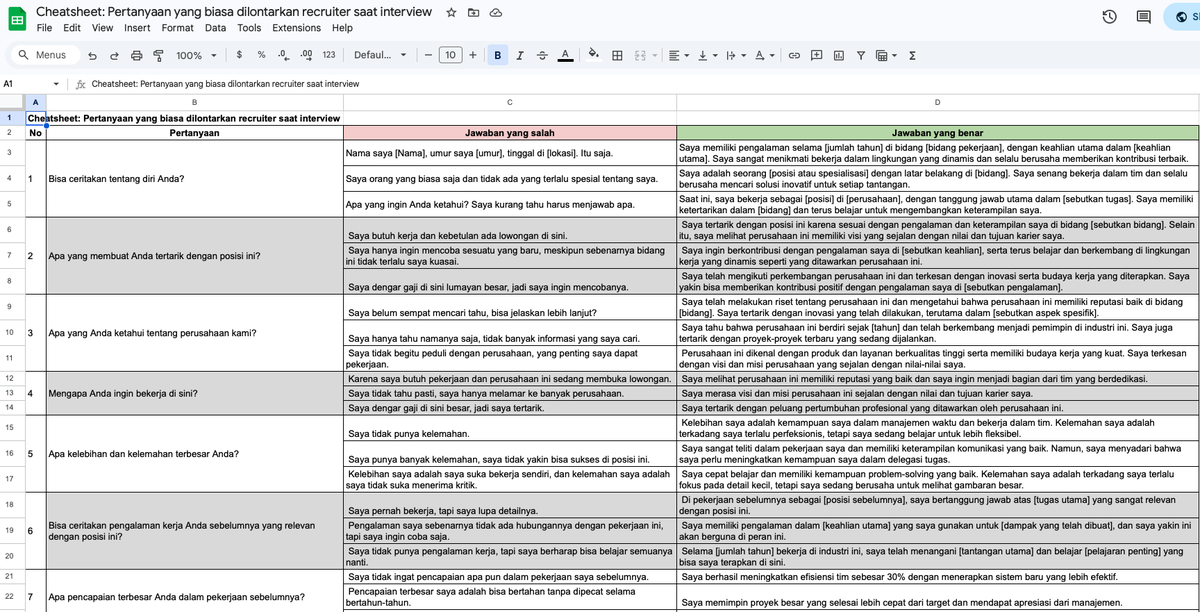
Task: Open the Data menu
Action: (x=215, y=28)
